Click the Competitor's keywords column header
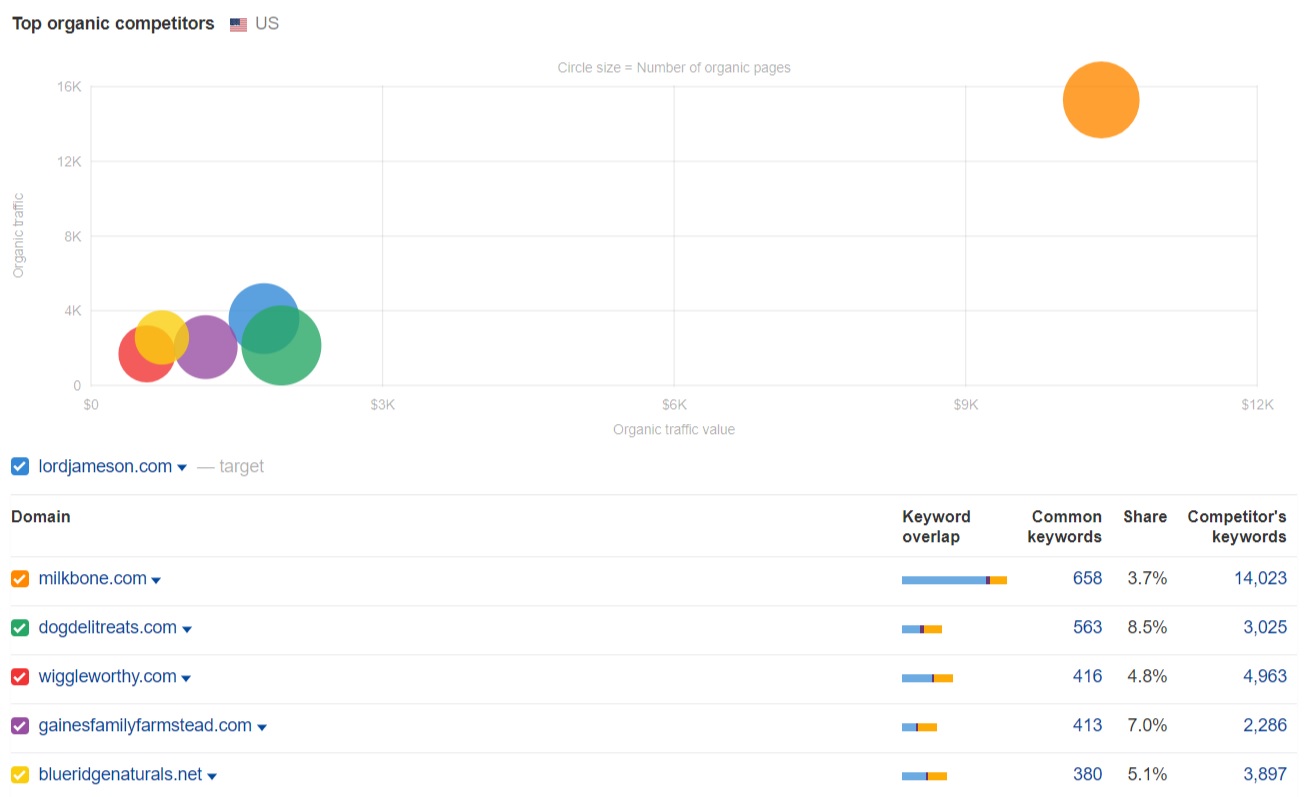The width and height of the screenshot is (1307, 797). (1236, 526)
